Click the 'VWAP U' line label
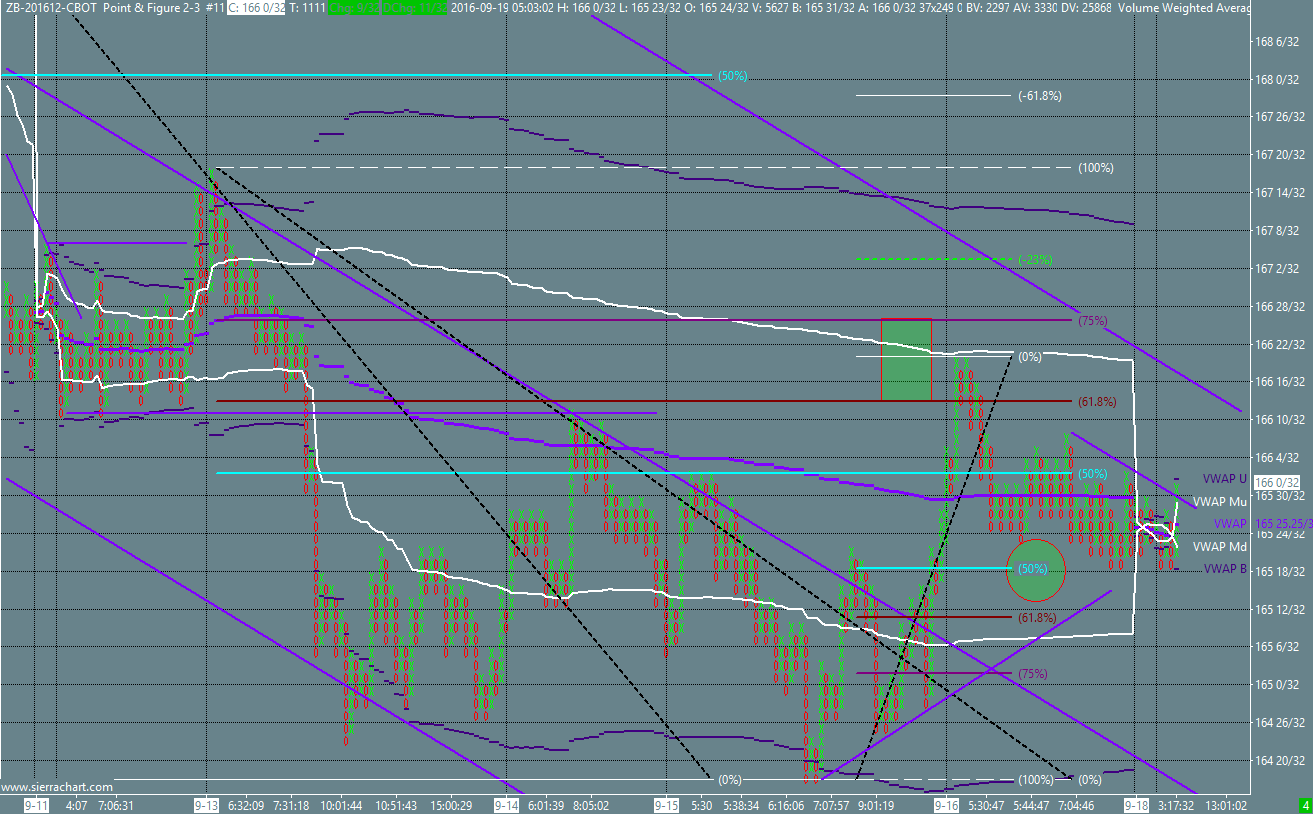Viewport: 1313px width, 814px height. coord(1224,479)
